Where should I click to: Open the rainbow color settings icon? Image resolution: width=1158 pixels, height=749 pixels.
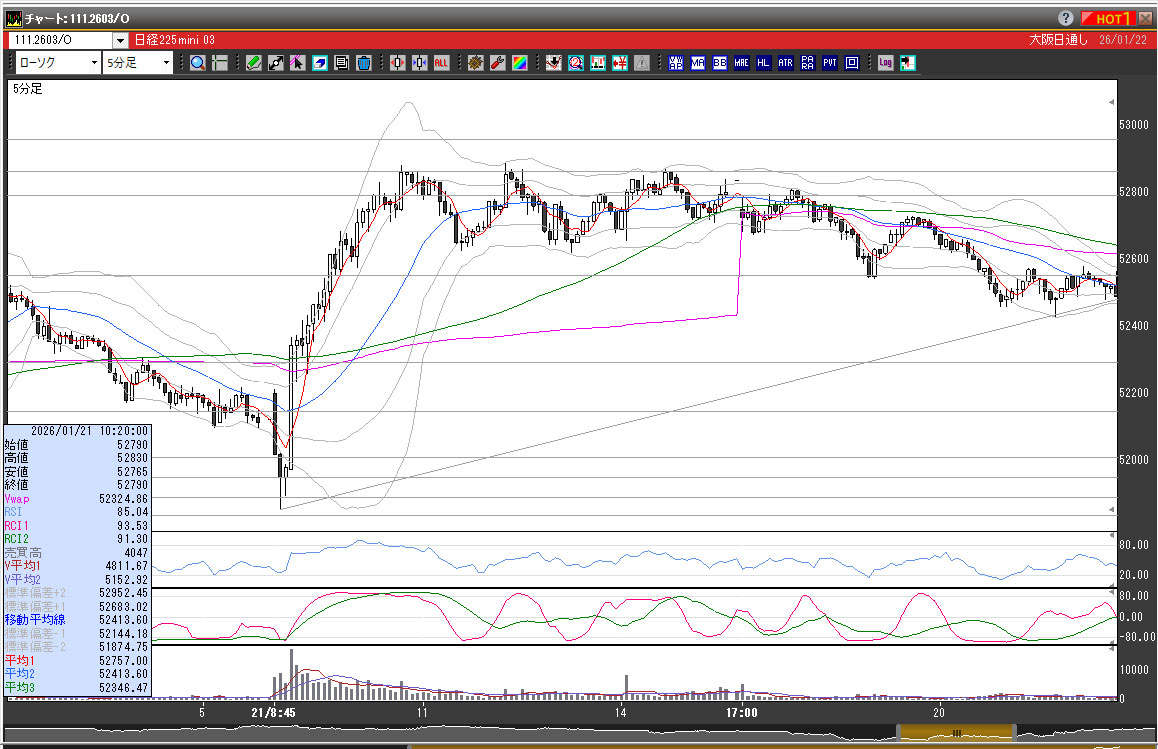pos(519,63)
